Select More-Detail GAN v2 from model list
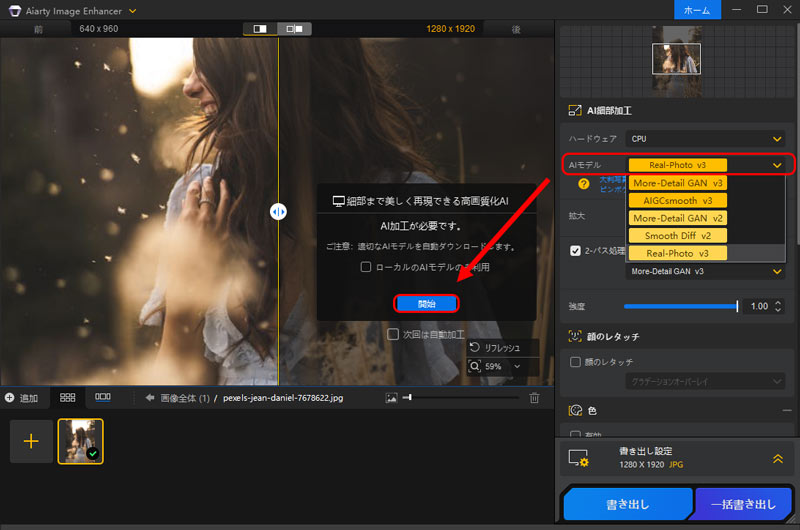800x530 pixels. [x=678, y=218]
